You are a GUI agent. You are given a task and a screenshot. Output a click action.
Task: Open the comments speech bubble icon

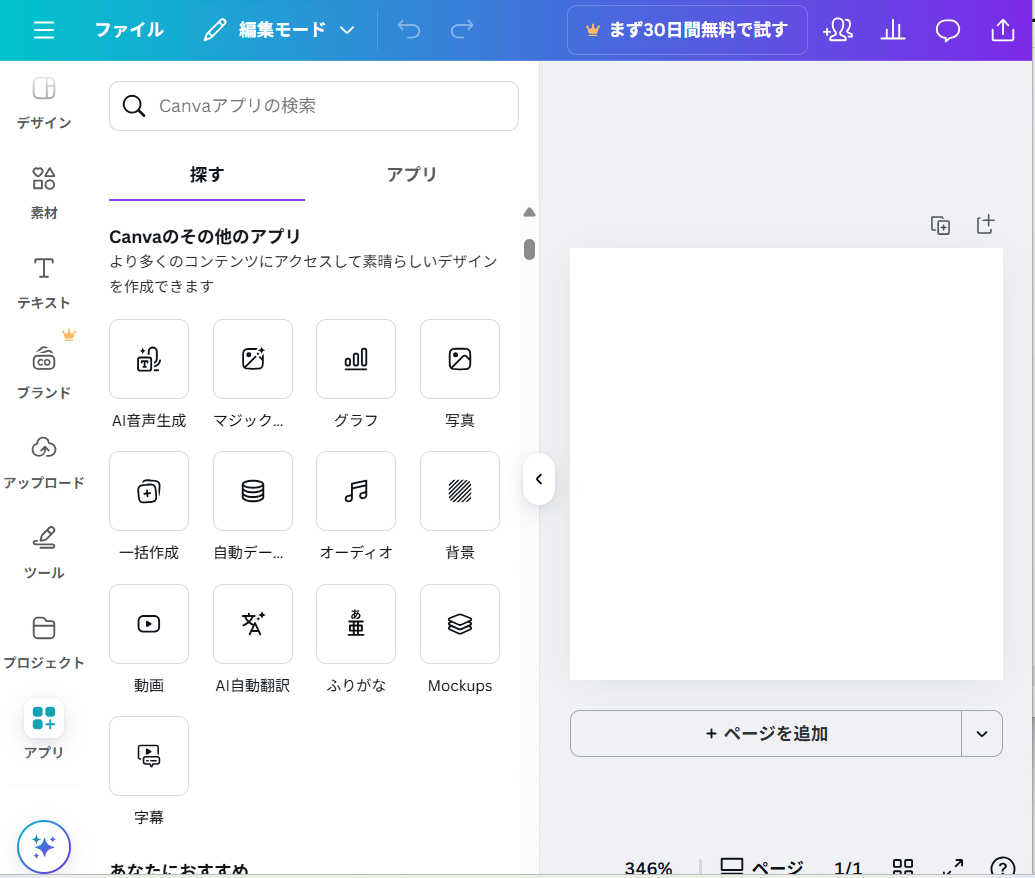[x=947, y=30]
